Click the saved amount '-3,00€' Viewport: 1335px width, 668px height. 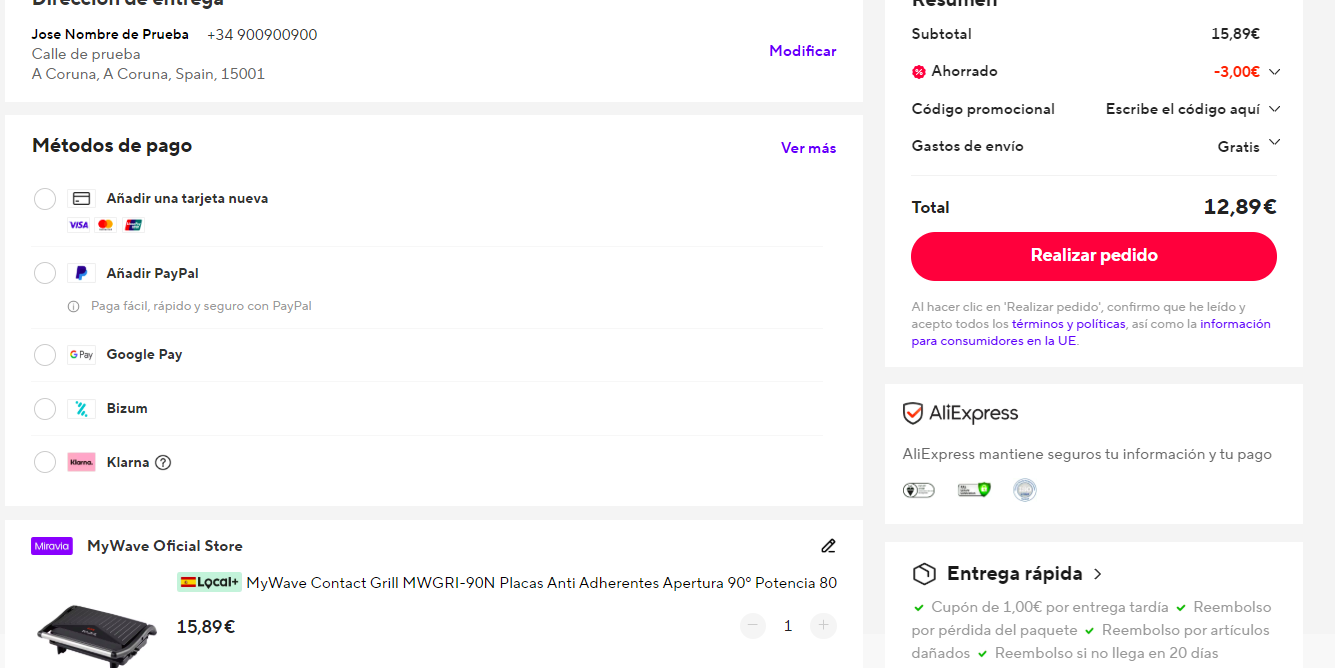pos(1236,72)
